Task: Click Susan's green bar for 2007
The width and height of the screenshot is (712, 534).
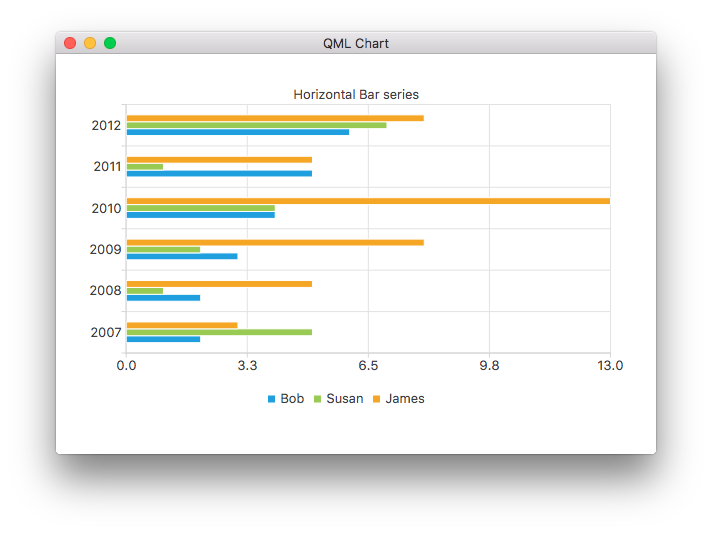Action: coord(219,332)
